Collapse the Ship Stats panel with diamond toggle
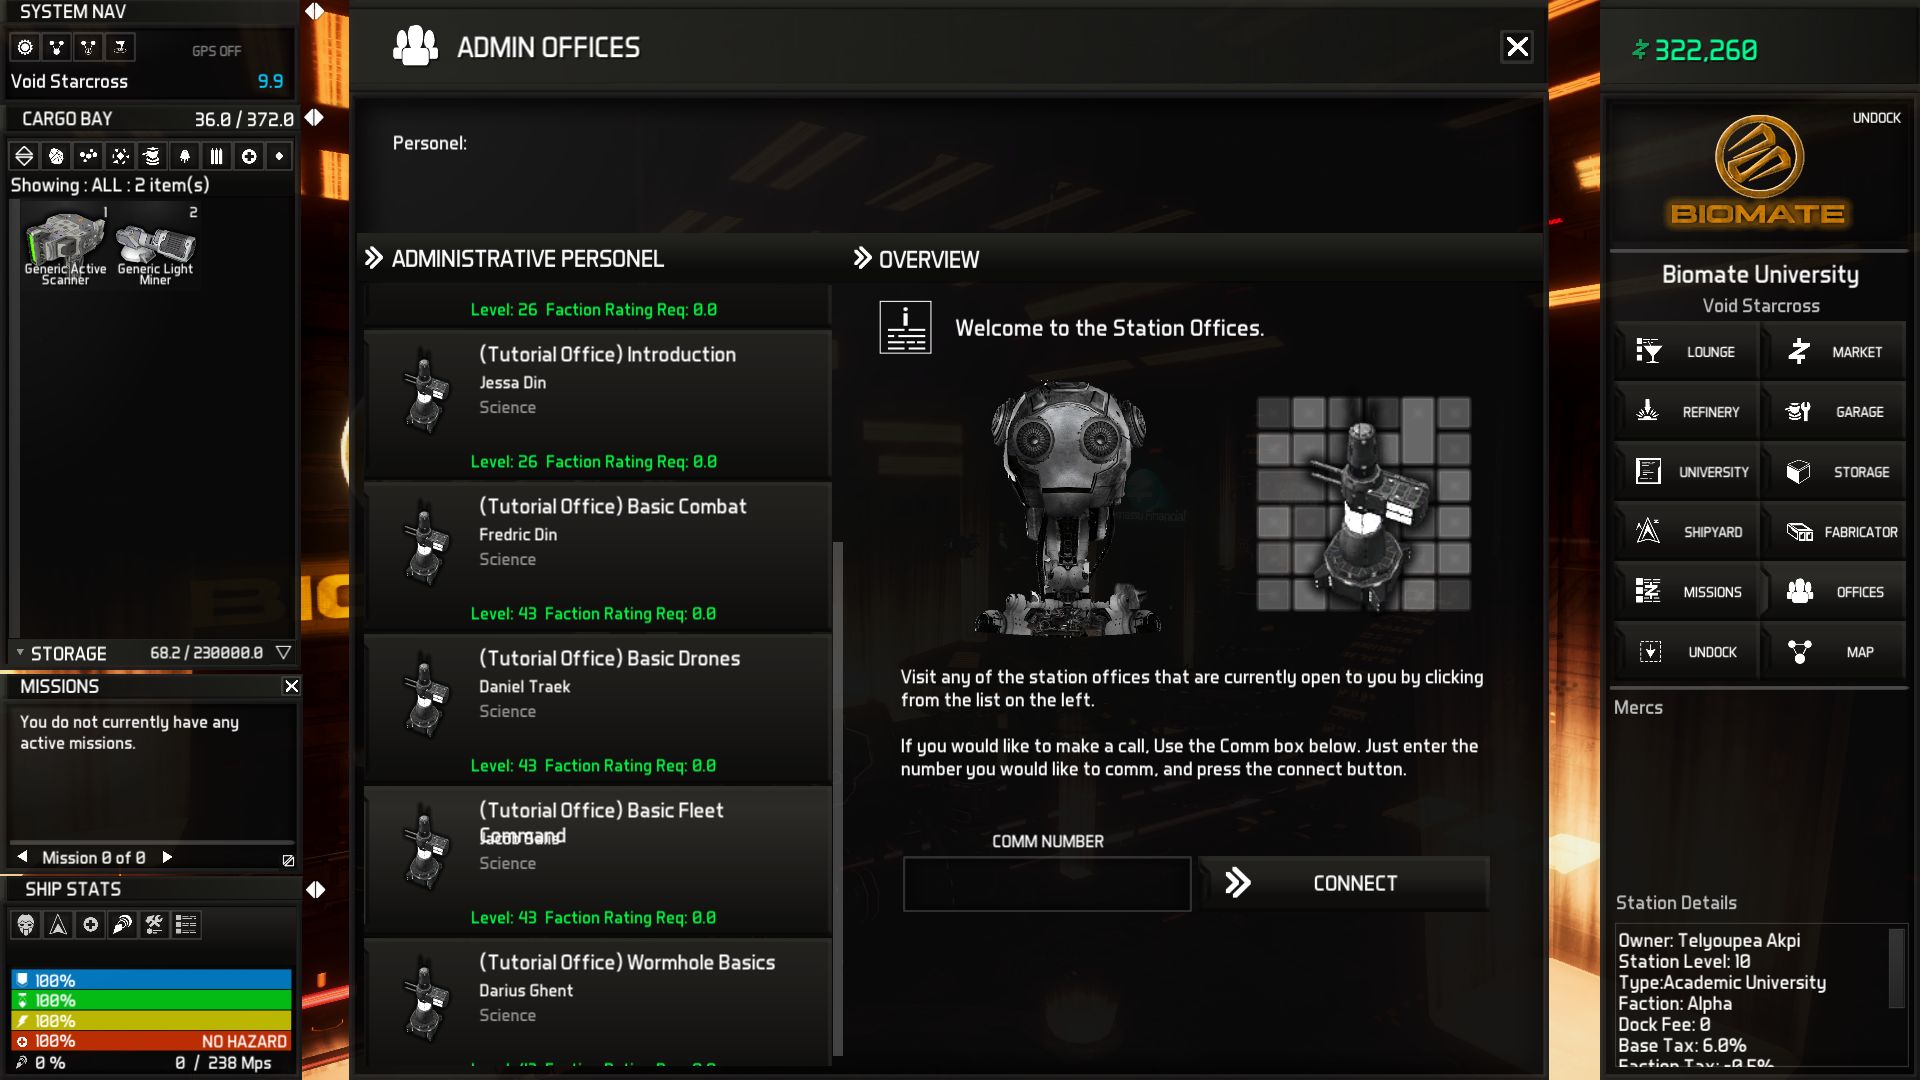This screenshot has width=1920, height=1080. [x=315, y=889]
